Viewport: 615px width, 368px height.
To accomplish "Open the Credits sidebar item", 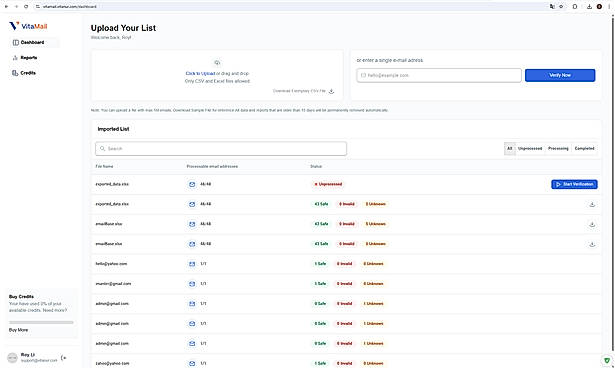I will [24, 73].
